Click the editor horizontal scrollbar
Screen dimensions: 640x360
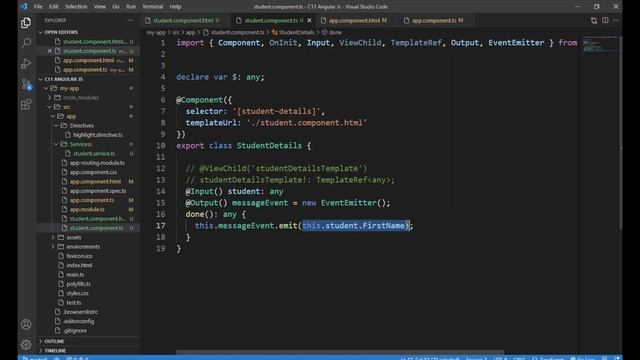340,352
